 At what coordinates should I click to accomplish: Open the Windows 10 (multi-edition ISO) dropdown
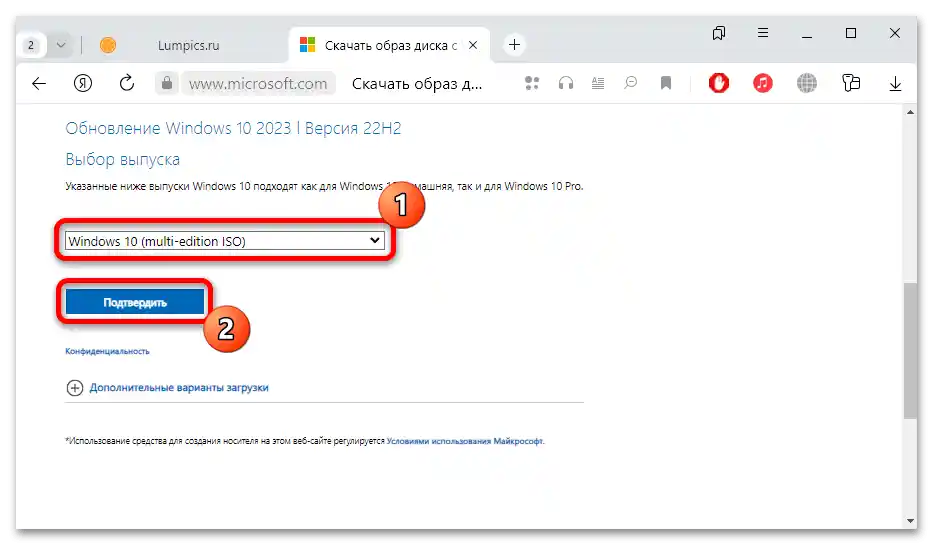point(225,241)
